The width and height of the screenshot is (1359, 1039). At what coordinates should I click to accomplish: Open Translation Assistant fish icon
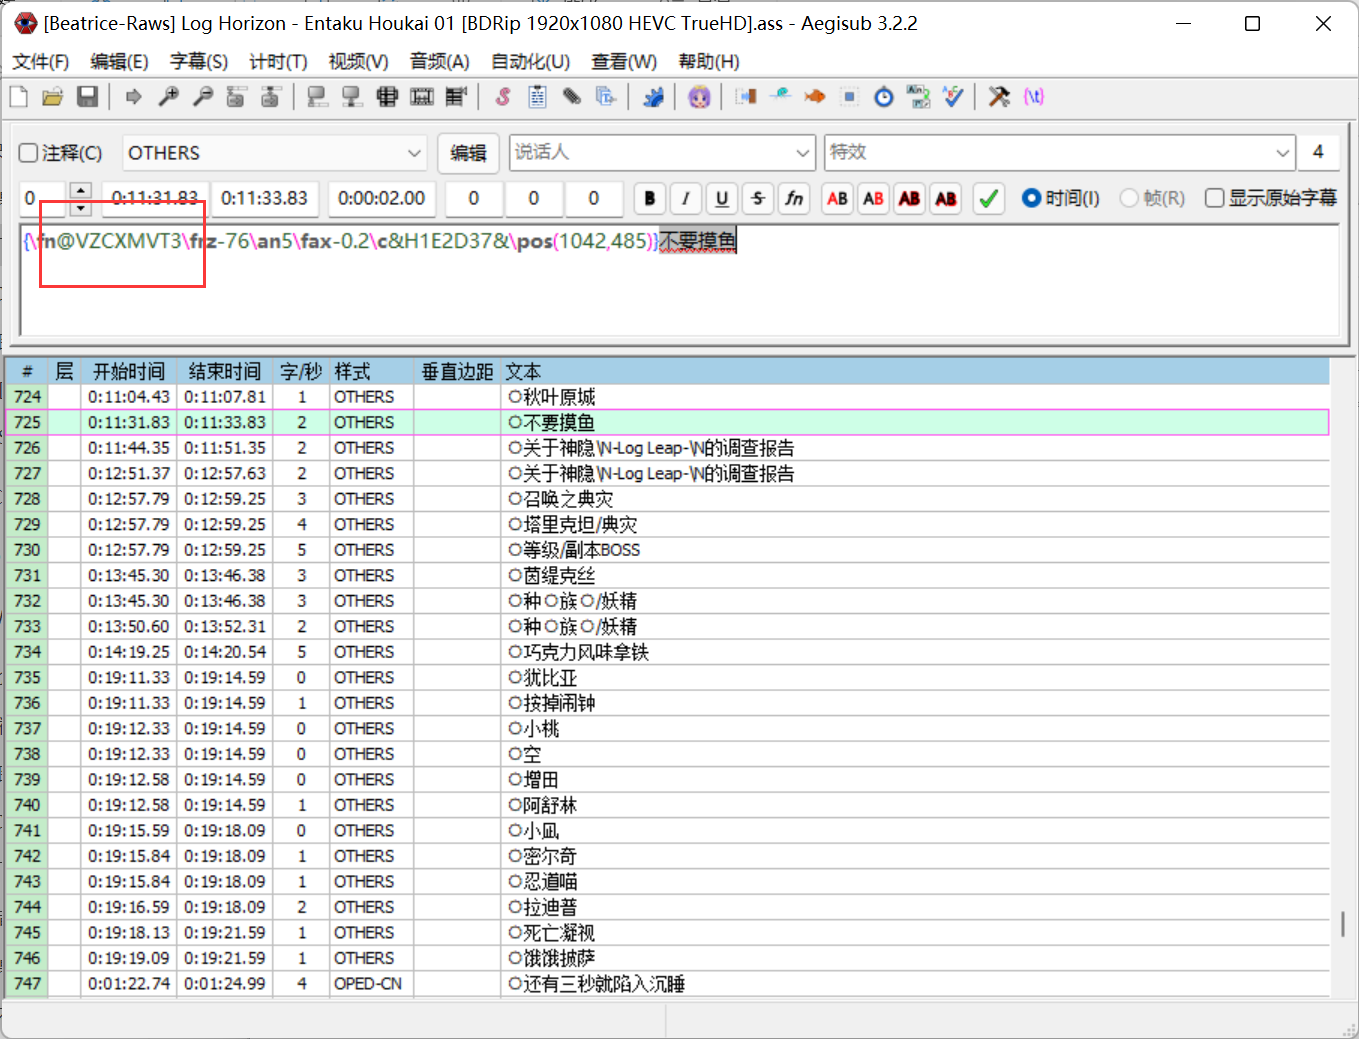coord(815,97)
